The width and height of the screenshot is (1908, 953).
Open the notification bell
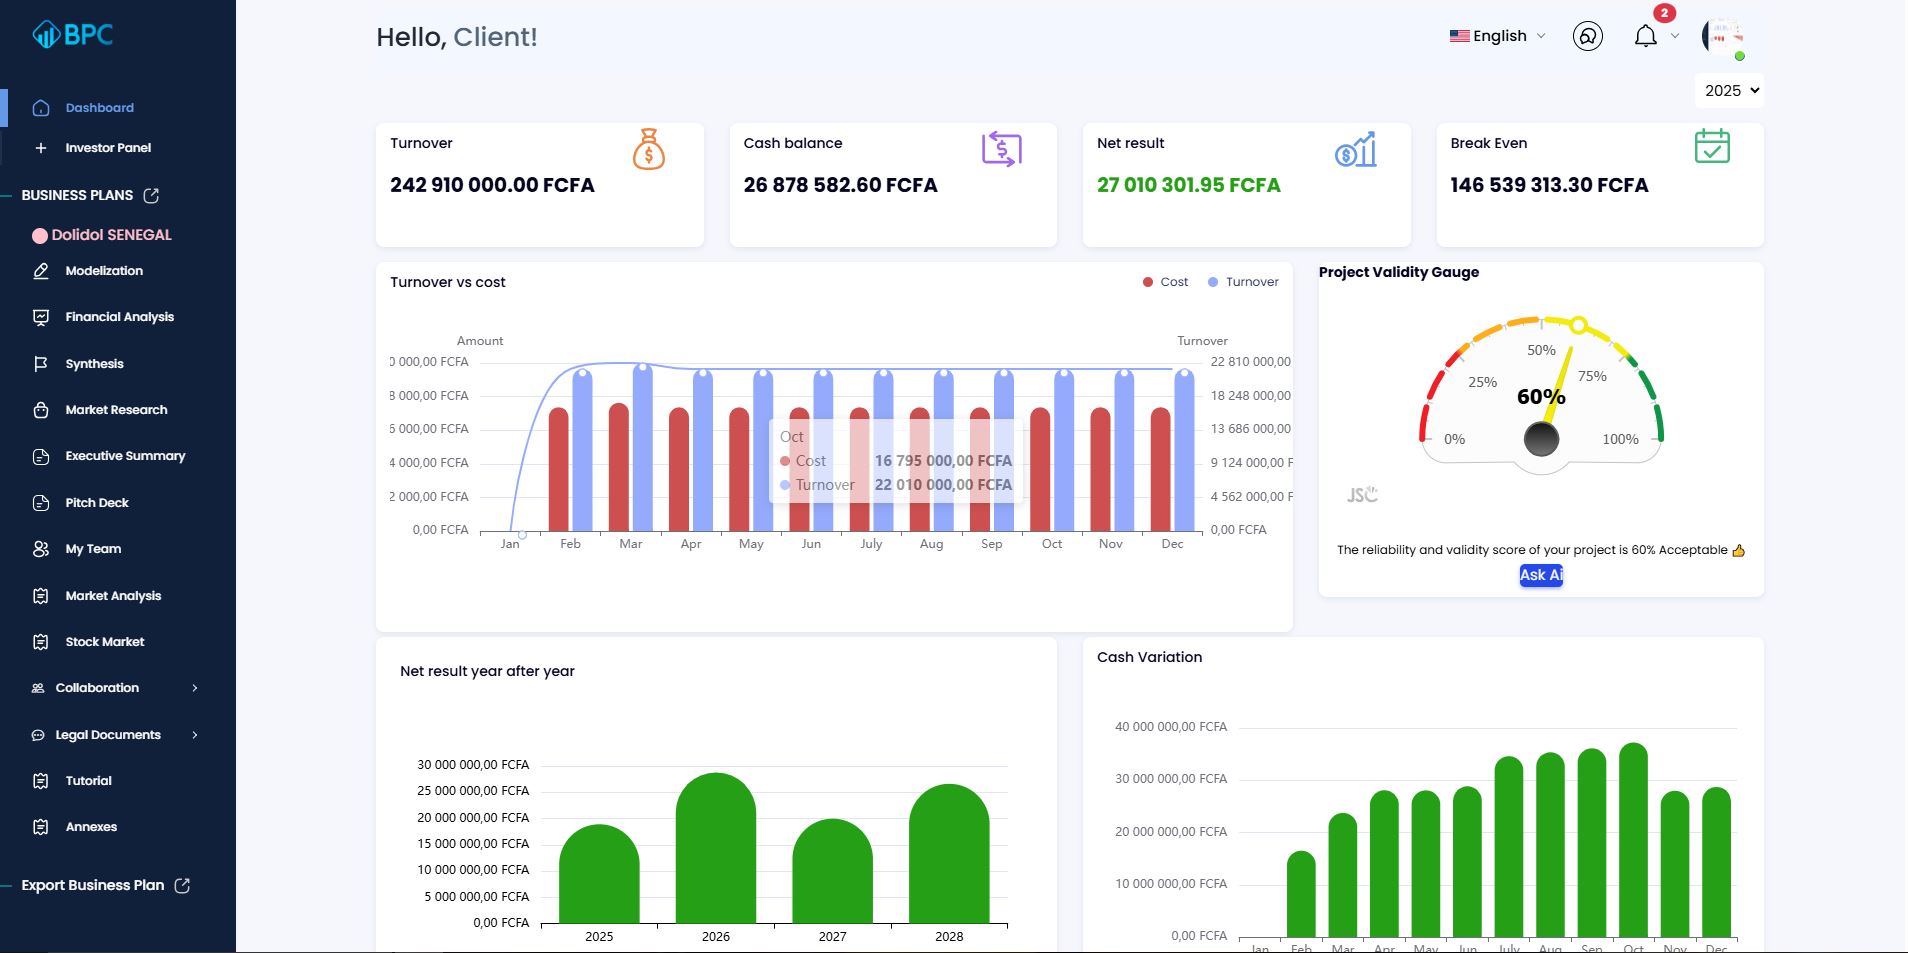point(1643,36)
